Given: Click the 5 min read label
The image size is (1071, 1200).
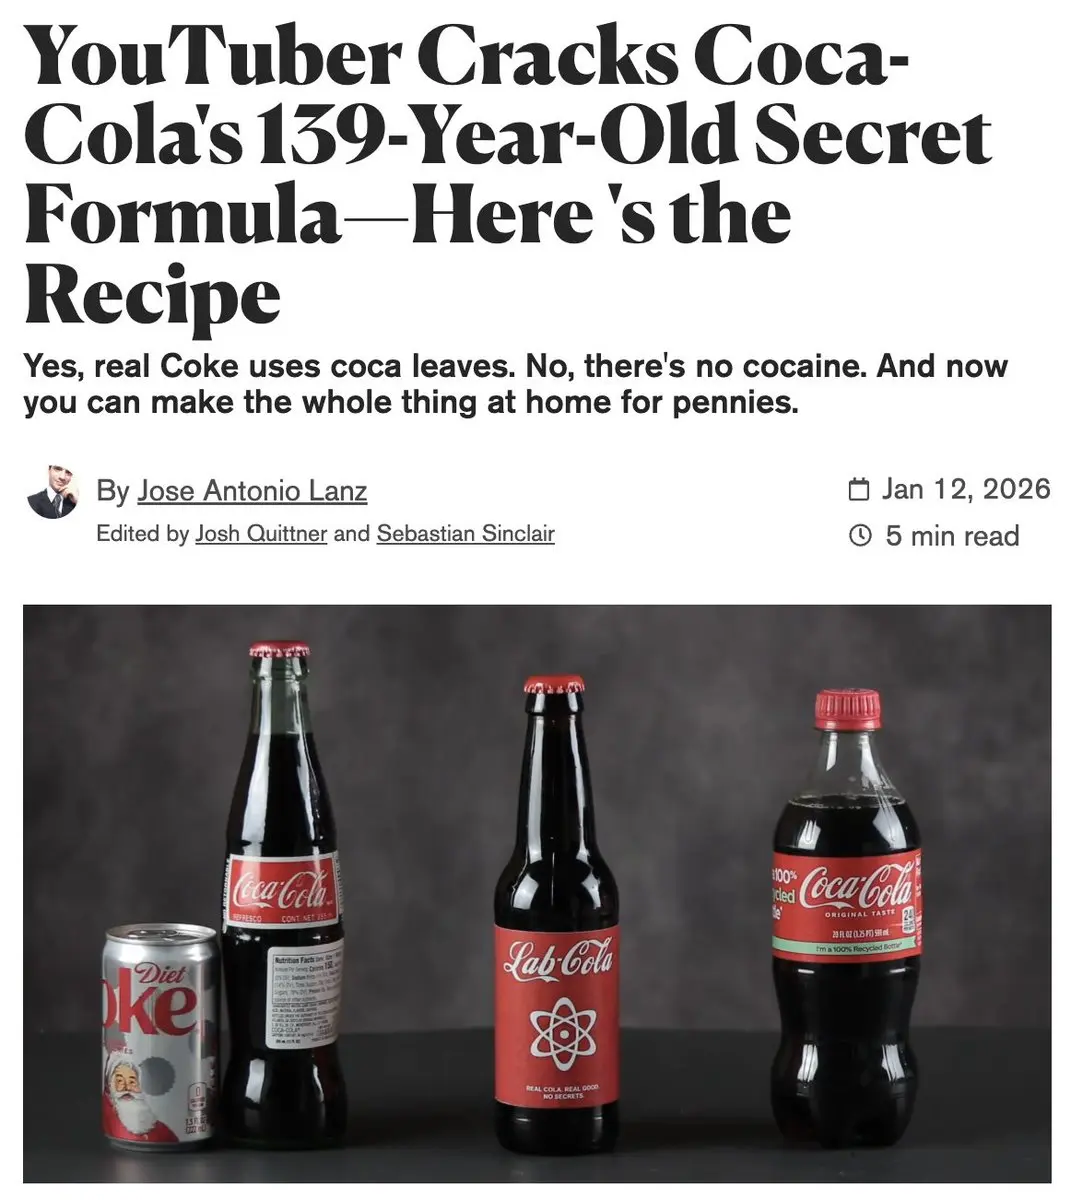Looking at the screenshot, I should click(951, 536).
